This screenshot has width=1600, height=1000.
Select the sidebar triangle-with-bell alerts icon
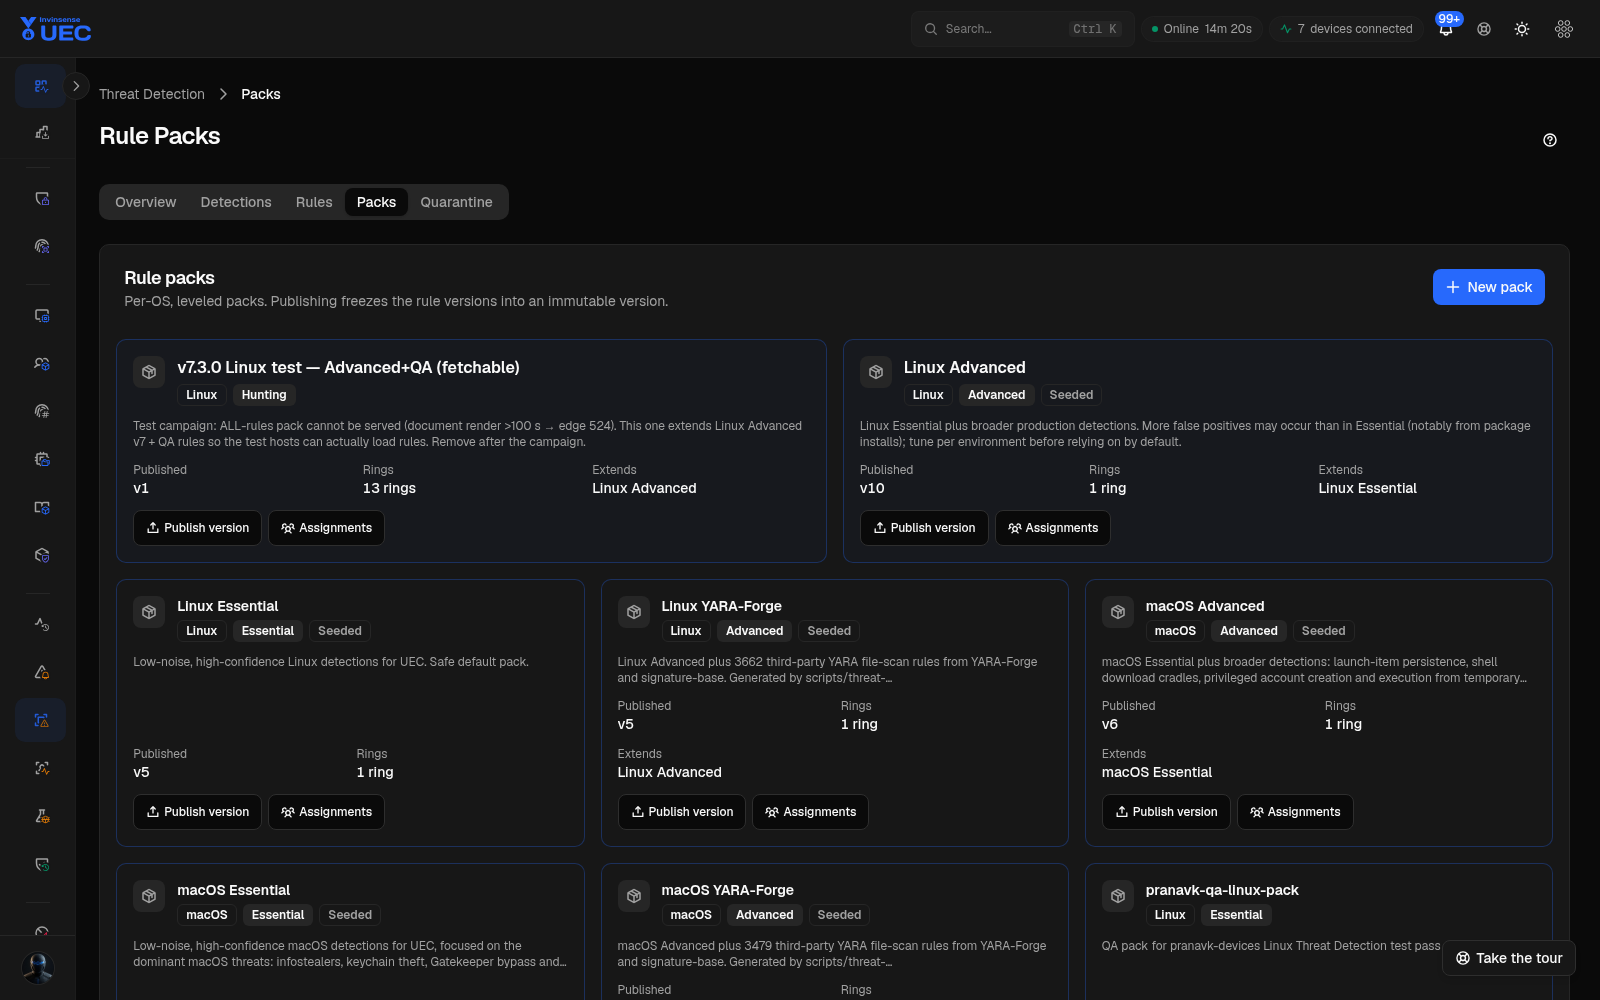click(41, 672)
